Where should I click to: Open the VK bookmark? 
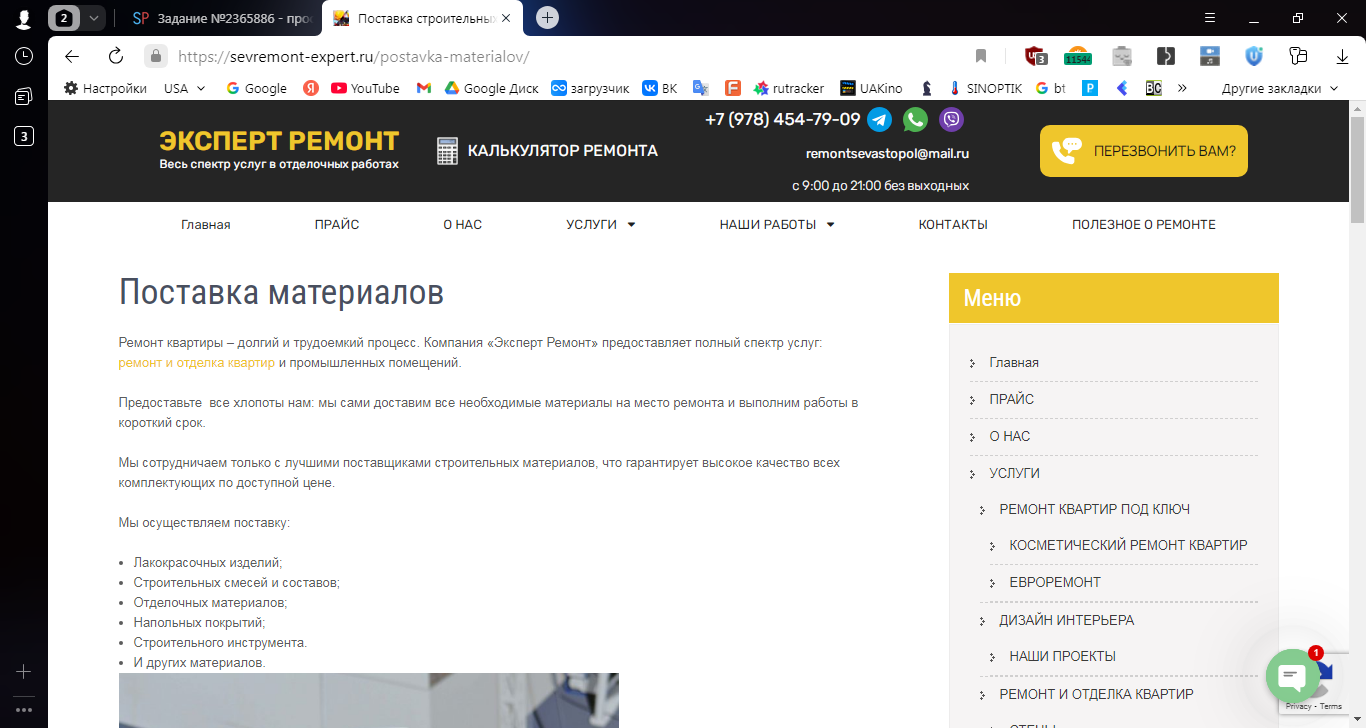(x=660, y=88)
